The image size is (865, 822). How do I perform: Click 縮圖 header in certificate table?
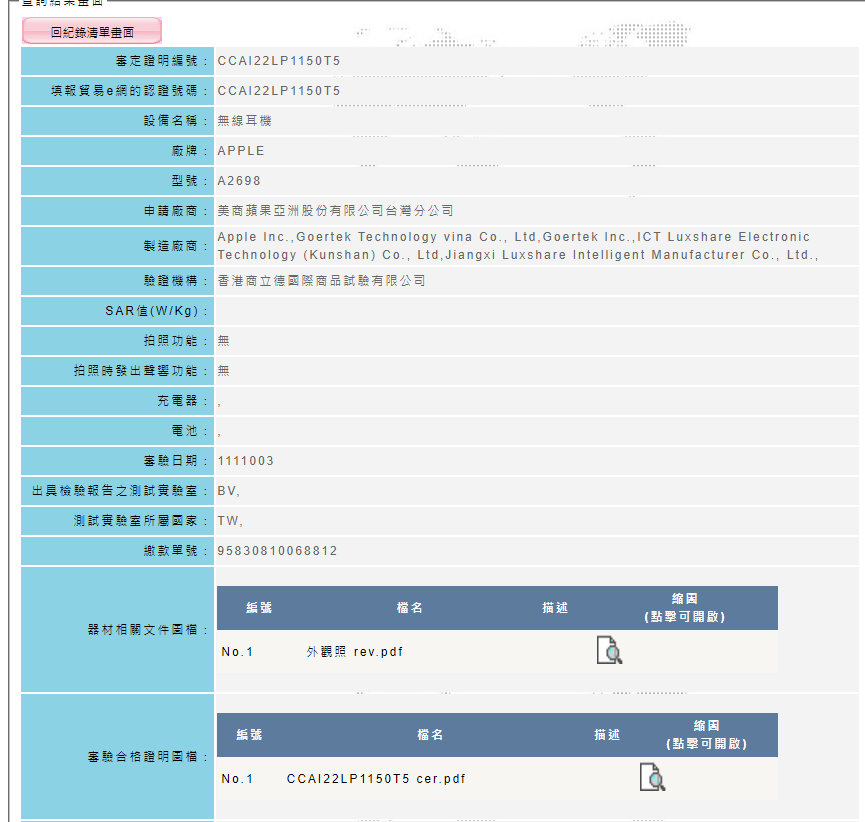pos(706,734)
